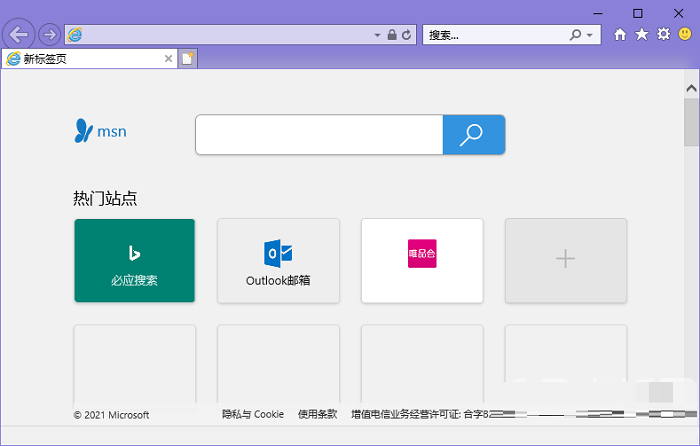Maximize the Internet Explorer window
The image size is (700, 446).
[x=638, y=13]
